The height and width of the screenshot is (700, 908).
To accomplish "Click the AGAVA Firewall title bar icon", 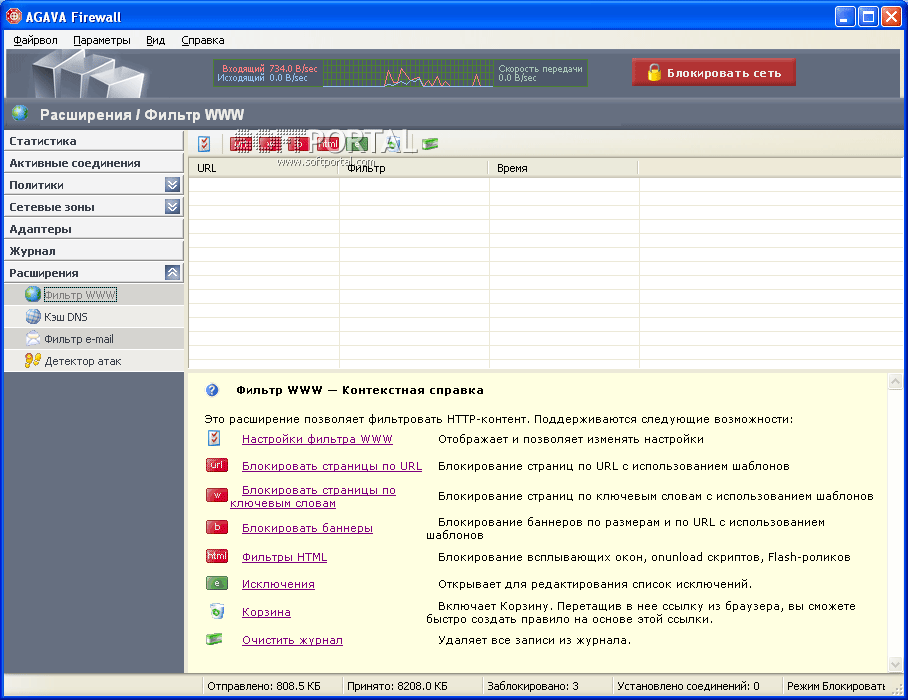I will [13, 16].
